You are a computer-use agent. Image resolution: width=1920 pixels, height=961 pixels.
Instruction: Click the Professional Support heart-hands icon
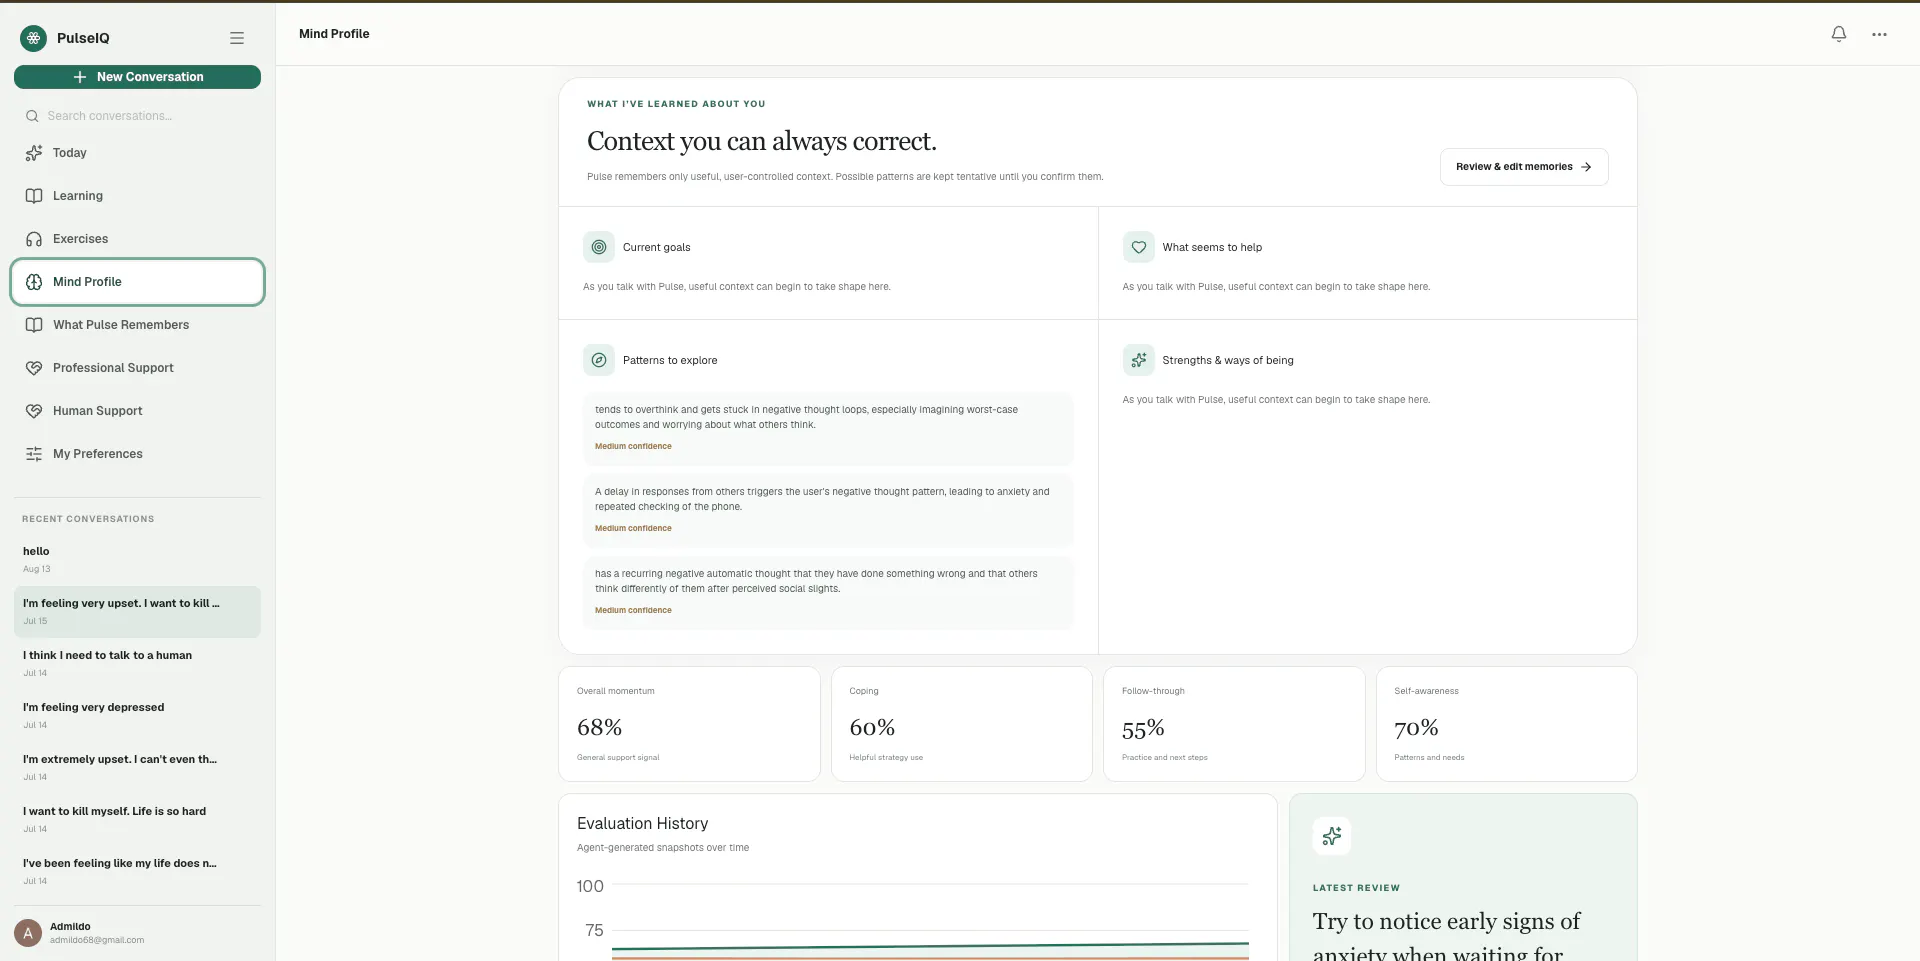click(x=34, y=368)
